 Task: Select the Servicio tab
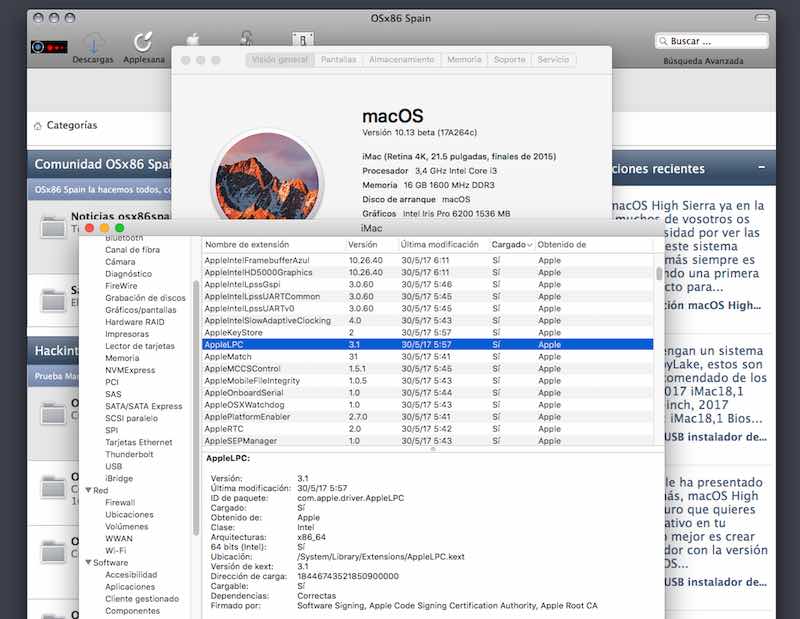coord(553,60)
